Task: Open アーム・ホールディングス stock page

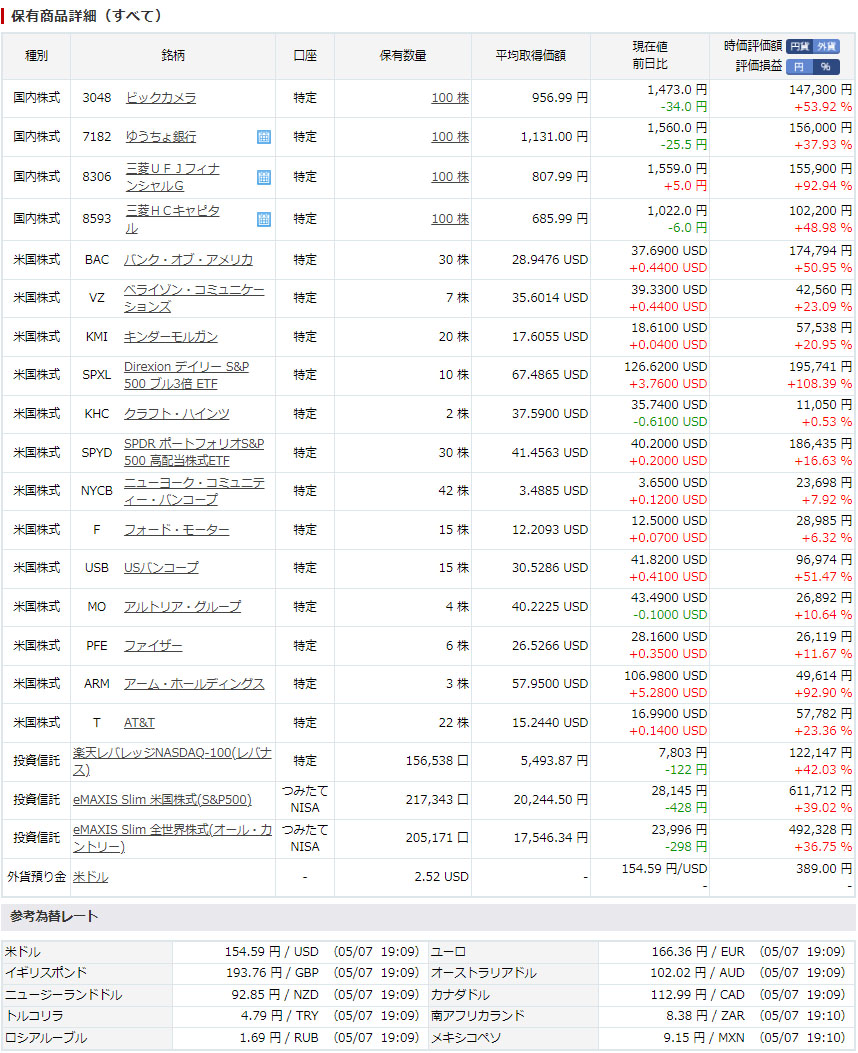Action: click(x=194, y=684)
